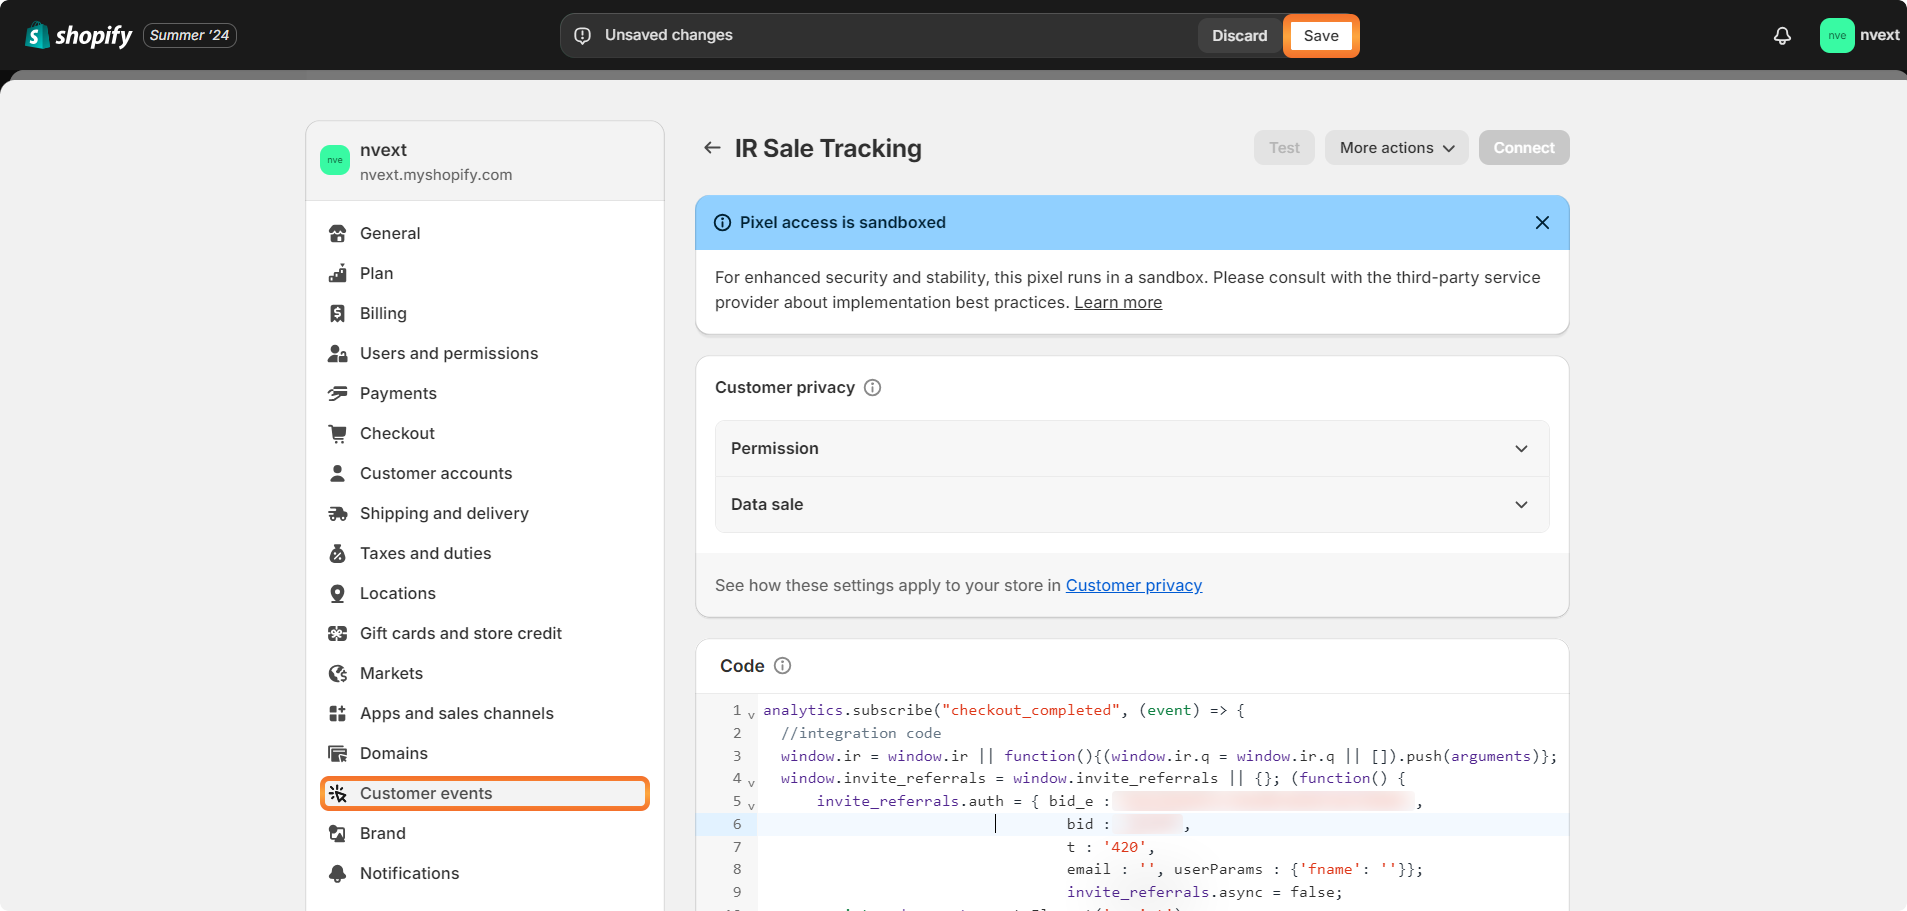Viewport: 1907px width, 911px height.
Task: Click the Billing icon in sidebar
Action: tap(338, 313)
